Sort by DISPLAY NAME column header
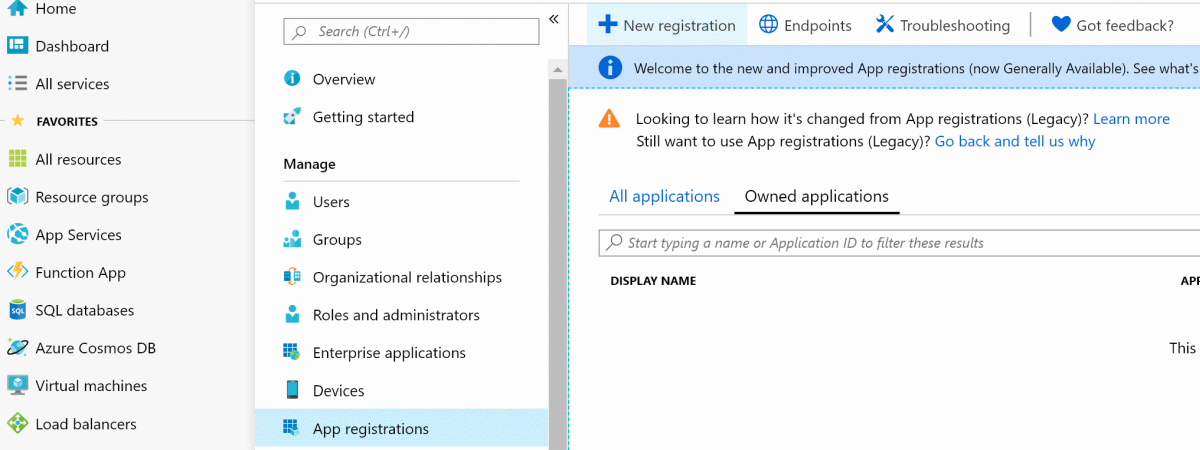This screenshot has width=1200, height=450. point(653,281)
